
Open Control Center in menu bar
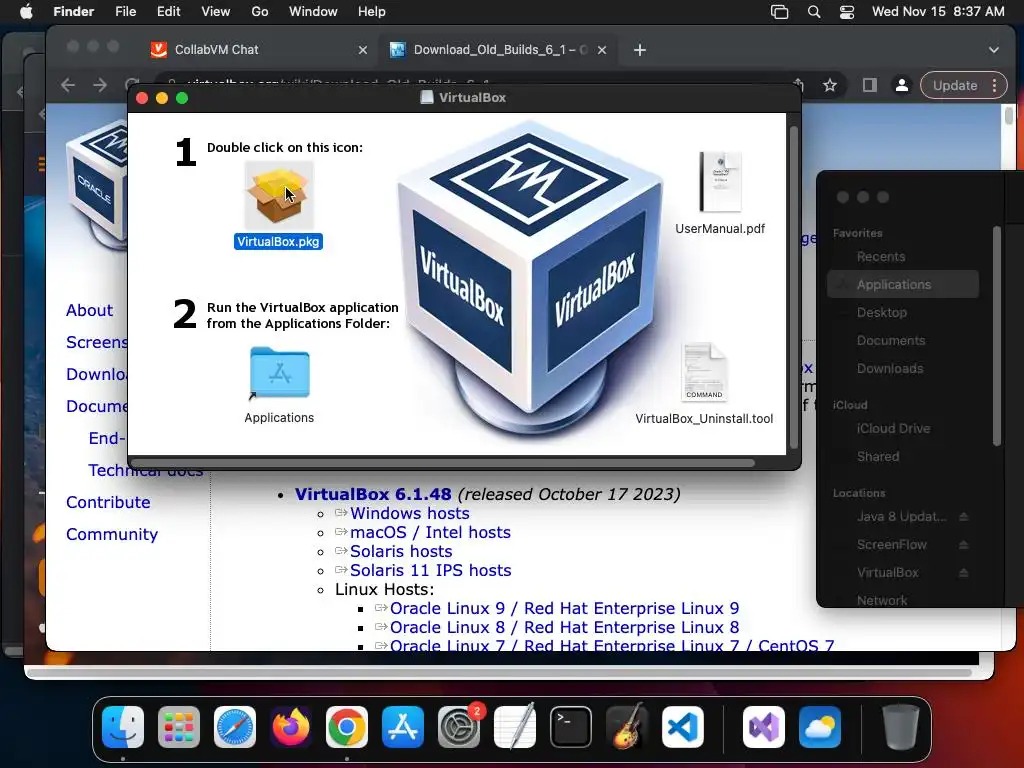pos(847,12)
